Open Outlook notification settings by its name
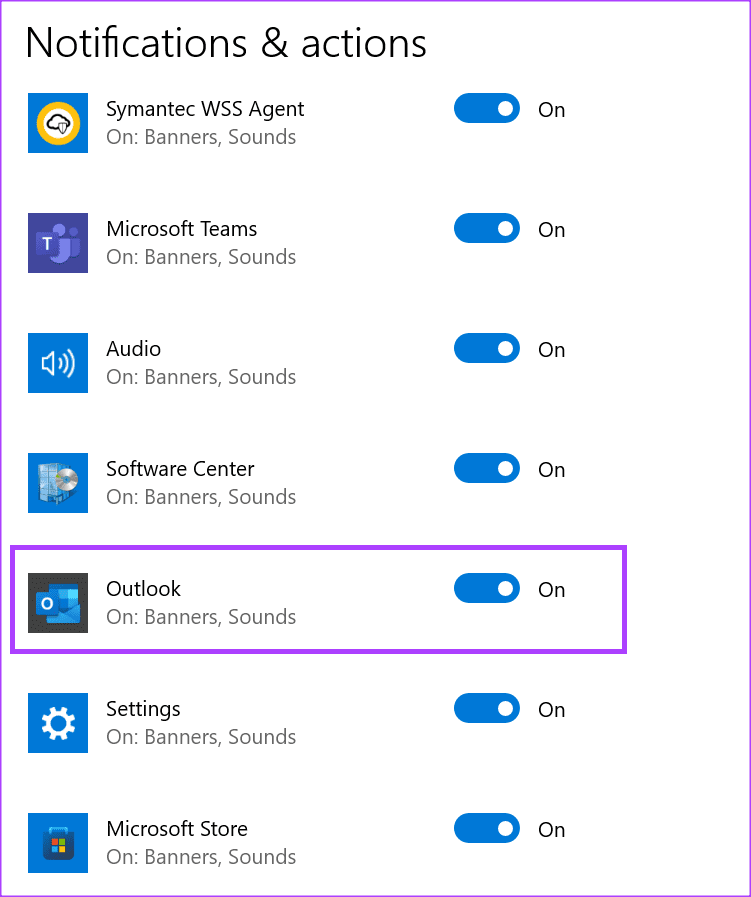The image size is (751, 897). pos(144,589)
